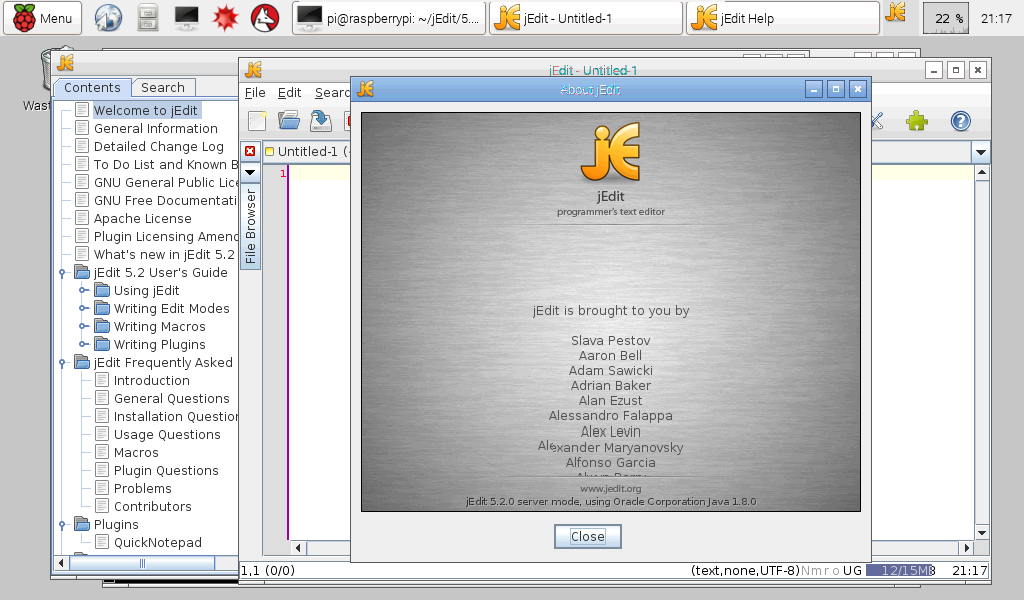Click Using jEdit folder icon
Image resolution: width=1024 pixels, height=600 pixels.
[102, 290]
